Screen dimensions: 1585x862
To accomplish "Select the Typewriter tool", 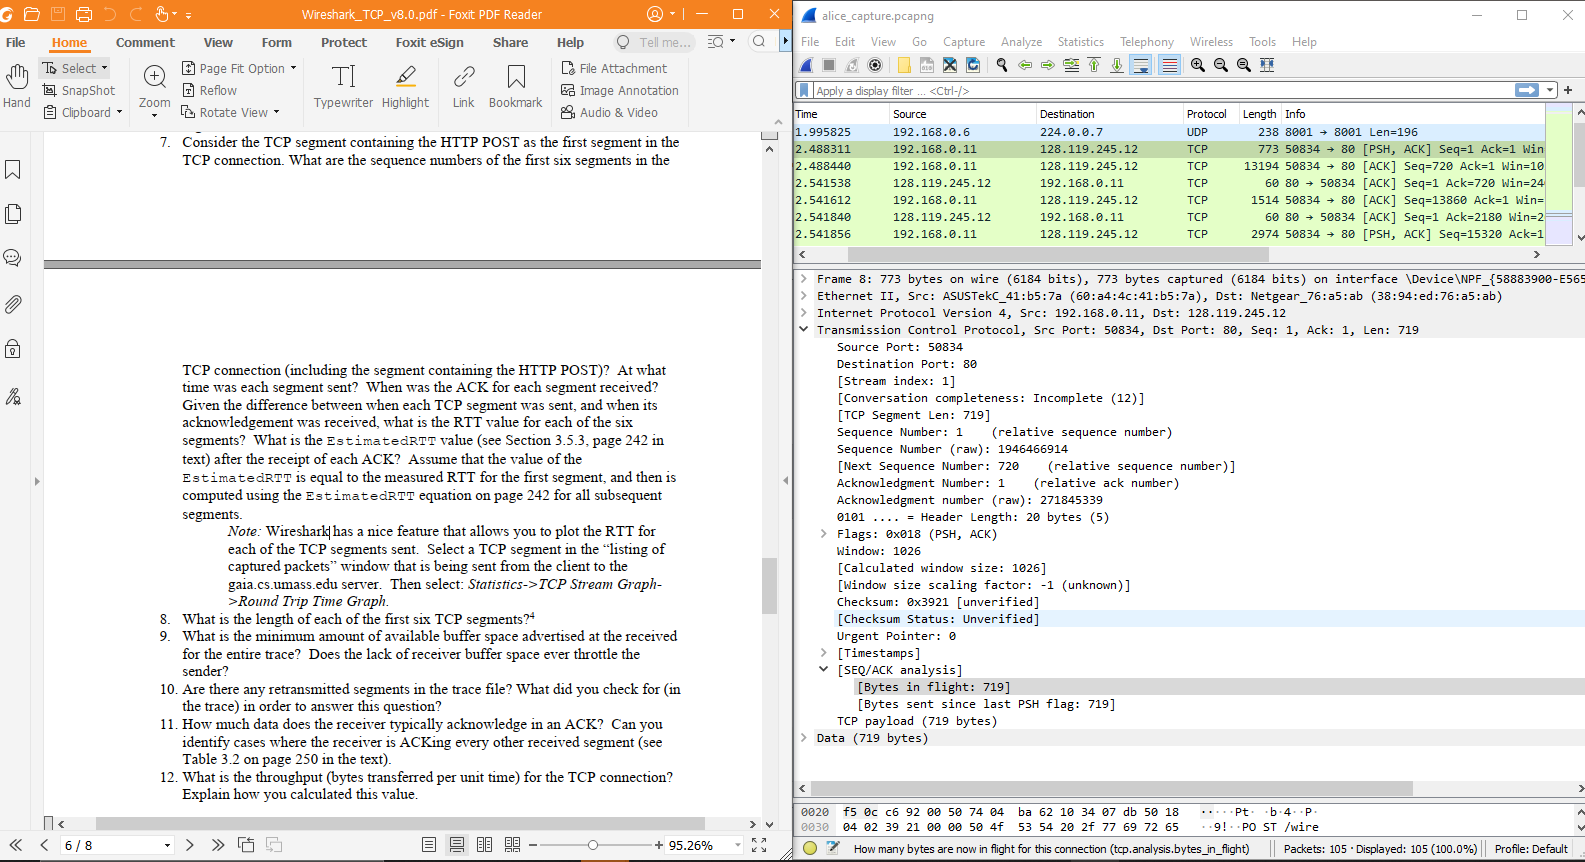I will point(343,86).
